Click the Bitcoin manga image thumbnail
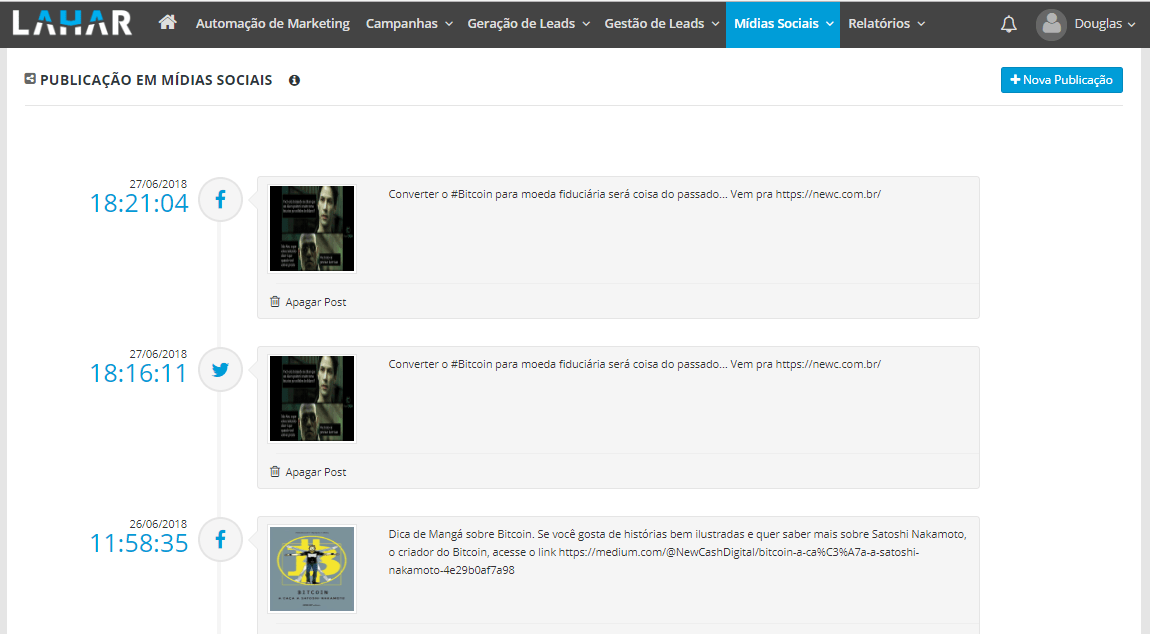Viewport: 1150px width, 634px height. (x=312, y=568)
